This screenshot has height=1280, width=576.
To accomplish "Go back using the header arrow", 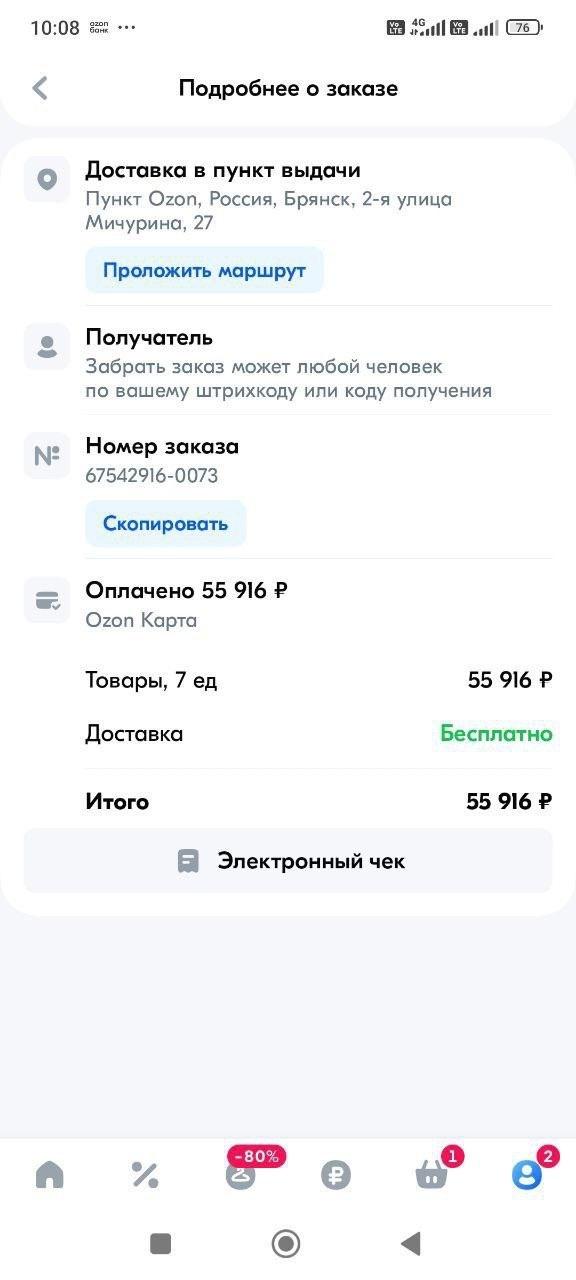I will (40, 88).
